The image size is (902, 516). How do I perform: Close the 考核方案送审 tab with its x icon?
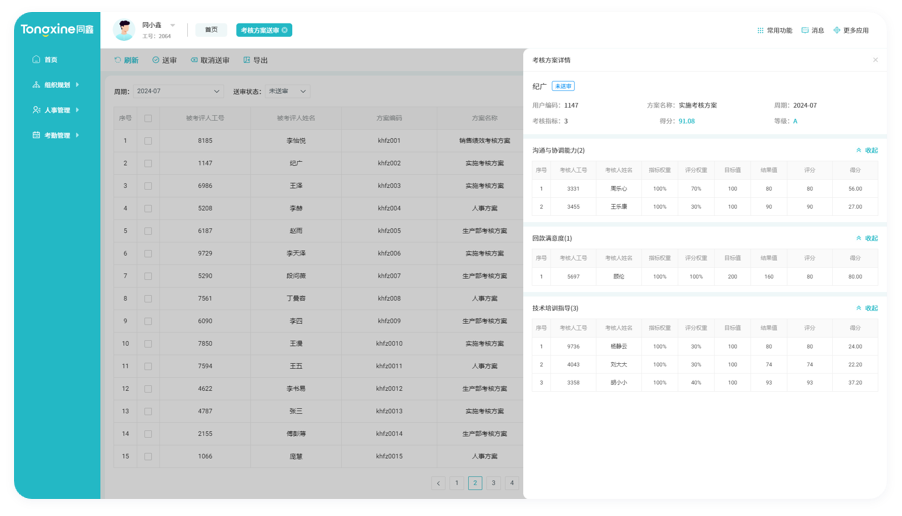tap(285, 30)
